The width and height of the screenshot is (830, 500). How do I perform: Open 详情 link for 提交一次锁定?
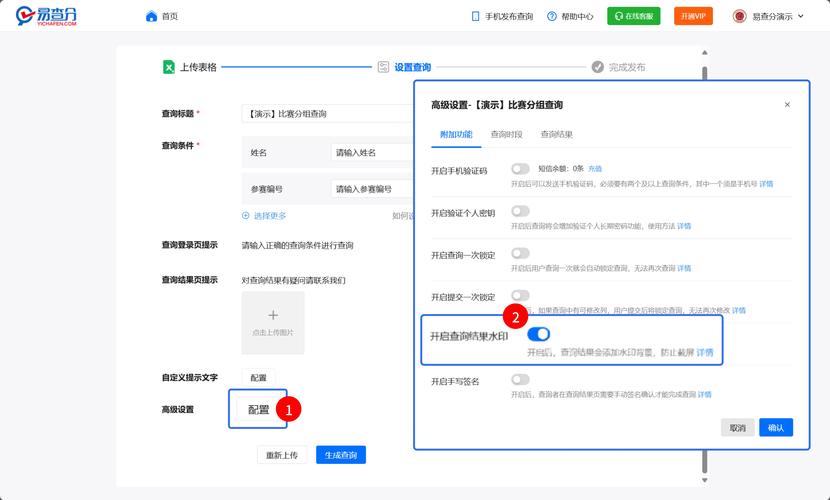tap(739, 310)
